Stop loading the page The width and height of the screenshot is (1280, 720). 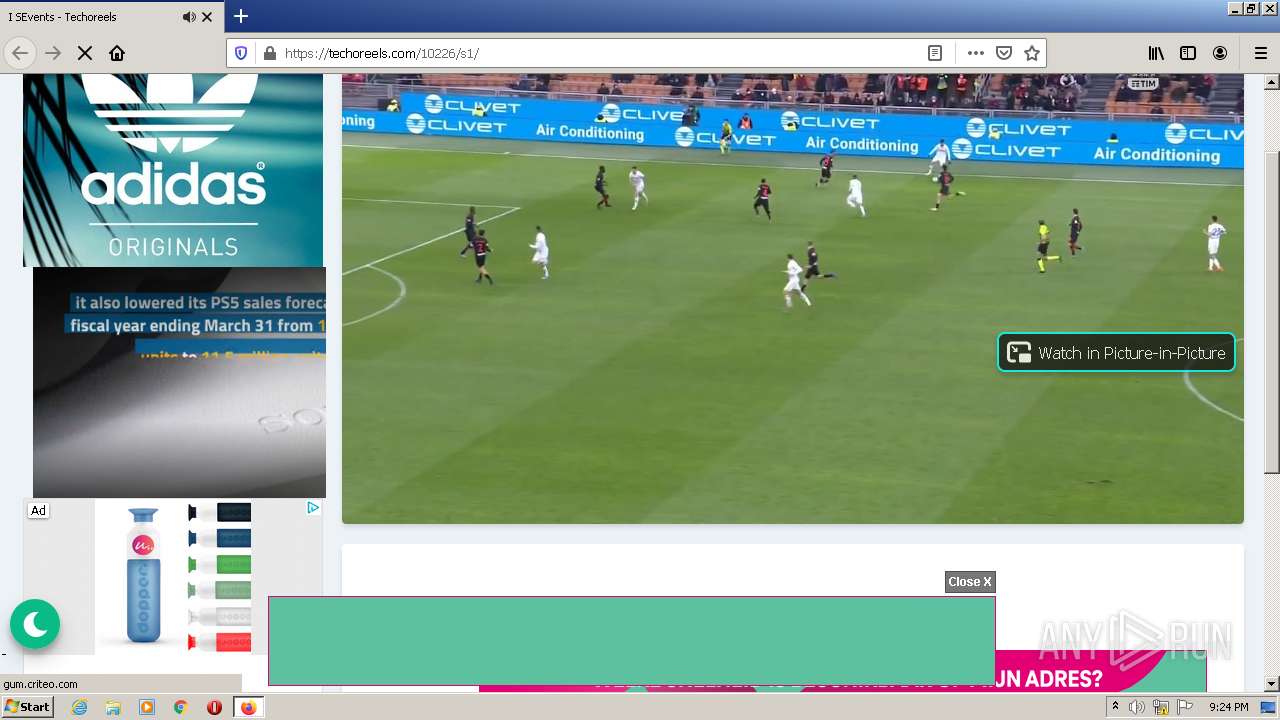85,53
